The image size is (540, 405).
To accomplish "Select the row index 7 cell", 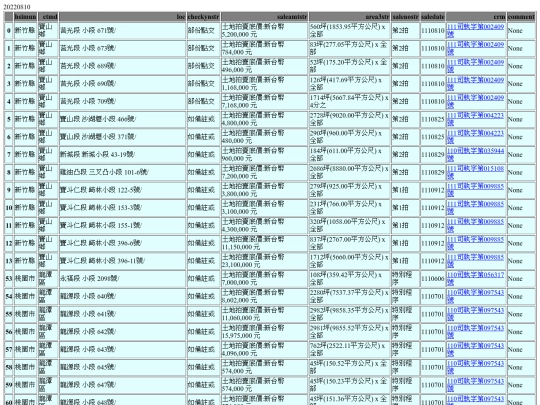I will point(9,155).
